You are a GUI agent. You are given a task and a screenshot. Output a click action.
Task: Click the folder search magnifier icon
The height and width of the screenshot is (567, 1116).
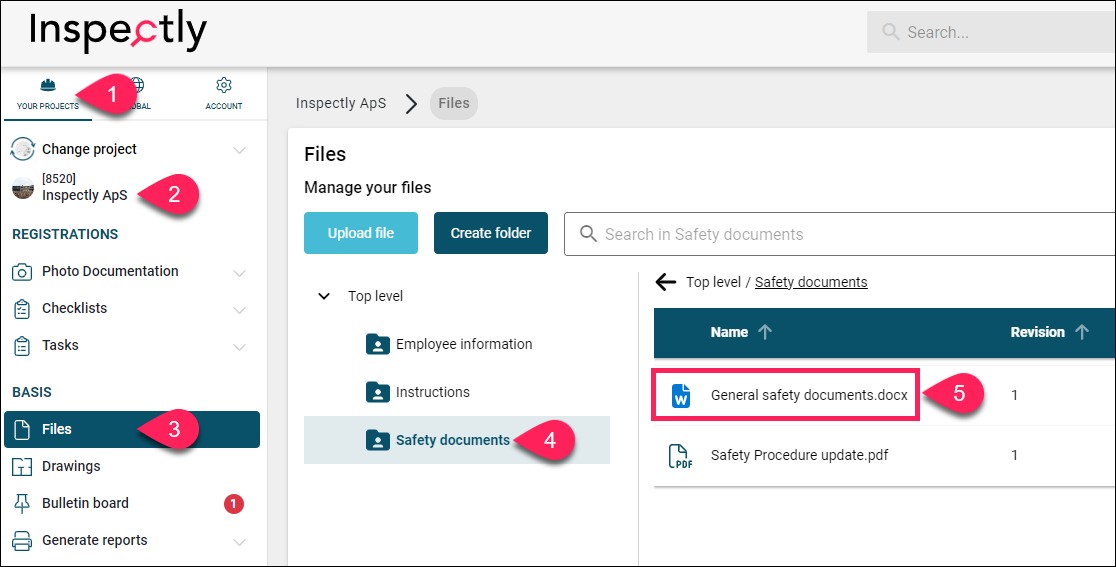[588, 233]
